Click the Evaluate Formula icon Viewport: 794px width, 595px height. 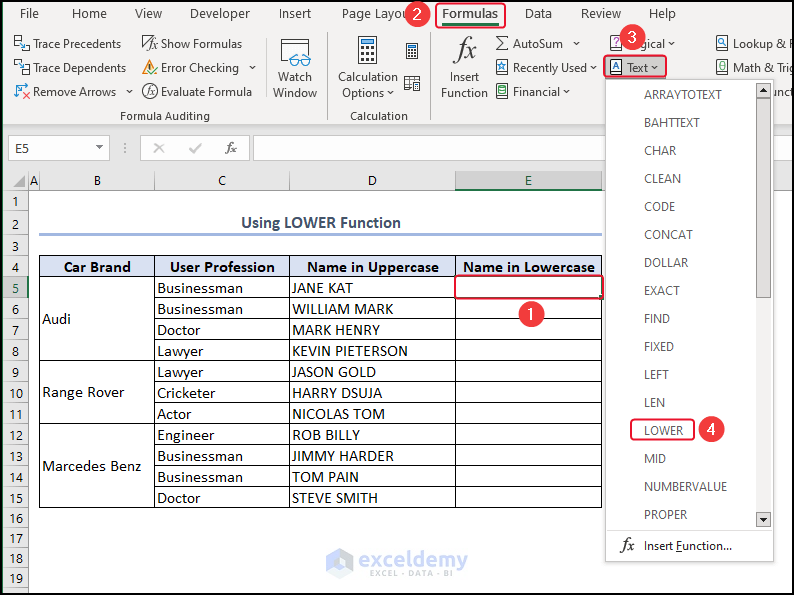pos(150,92)
